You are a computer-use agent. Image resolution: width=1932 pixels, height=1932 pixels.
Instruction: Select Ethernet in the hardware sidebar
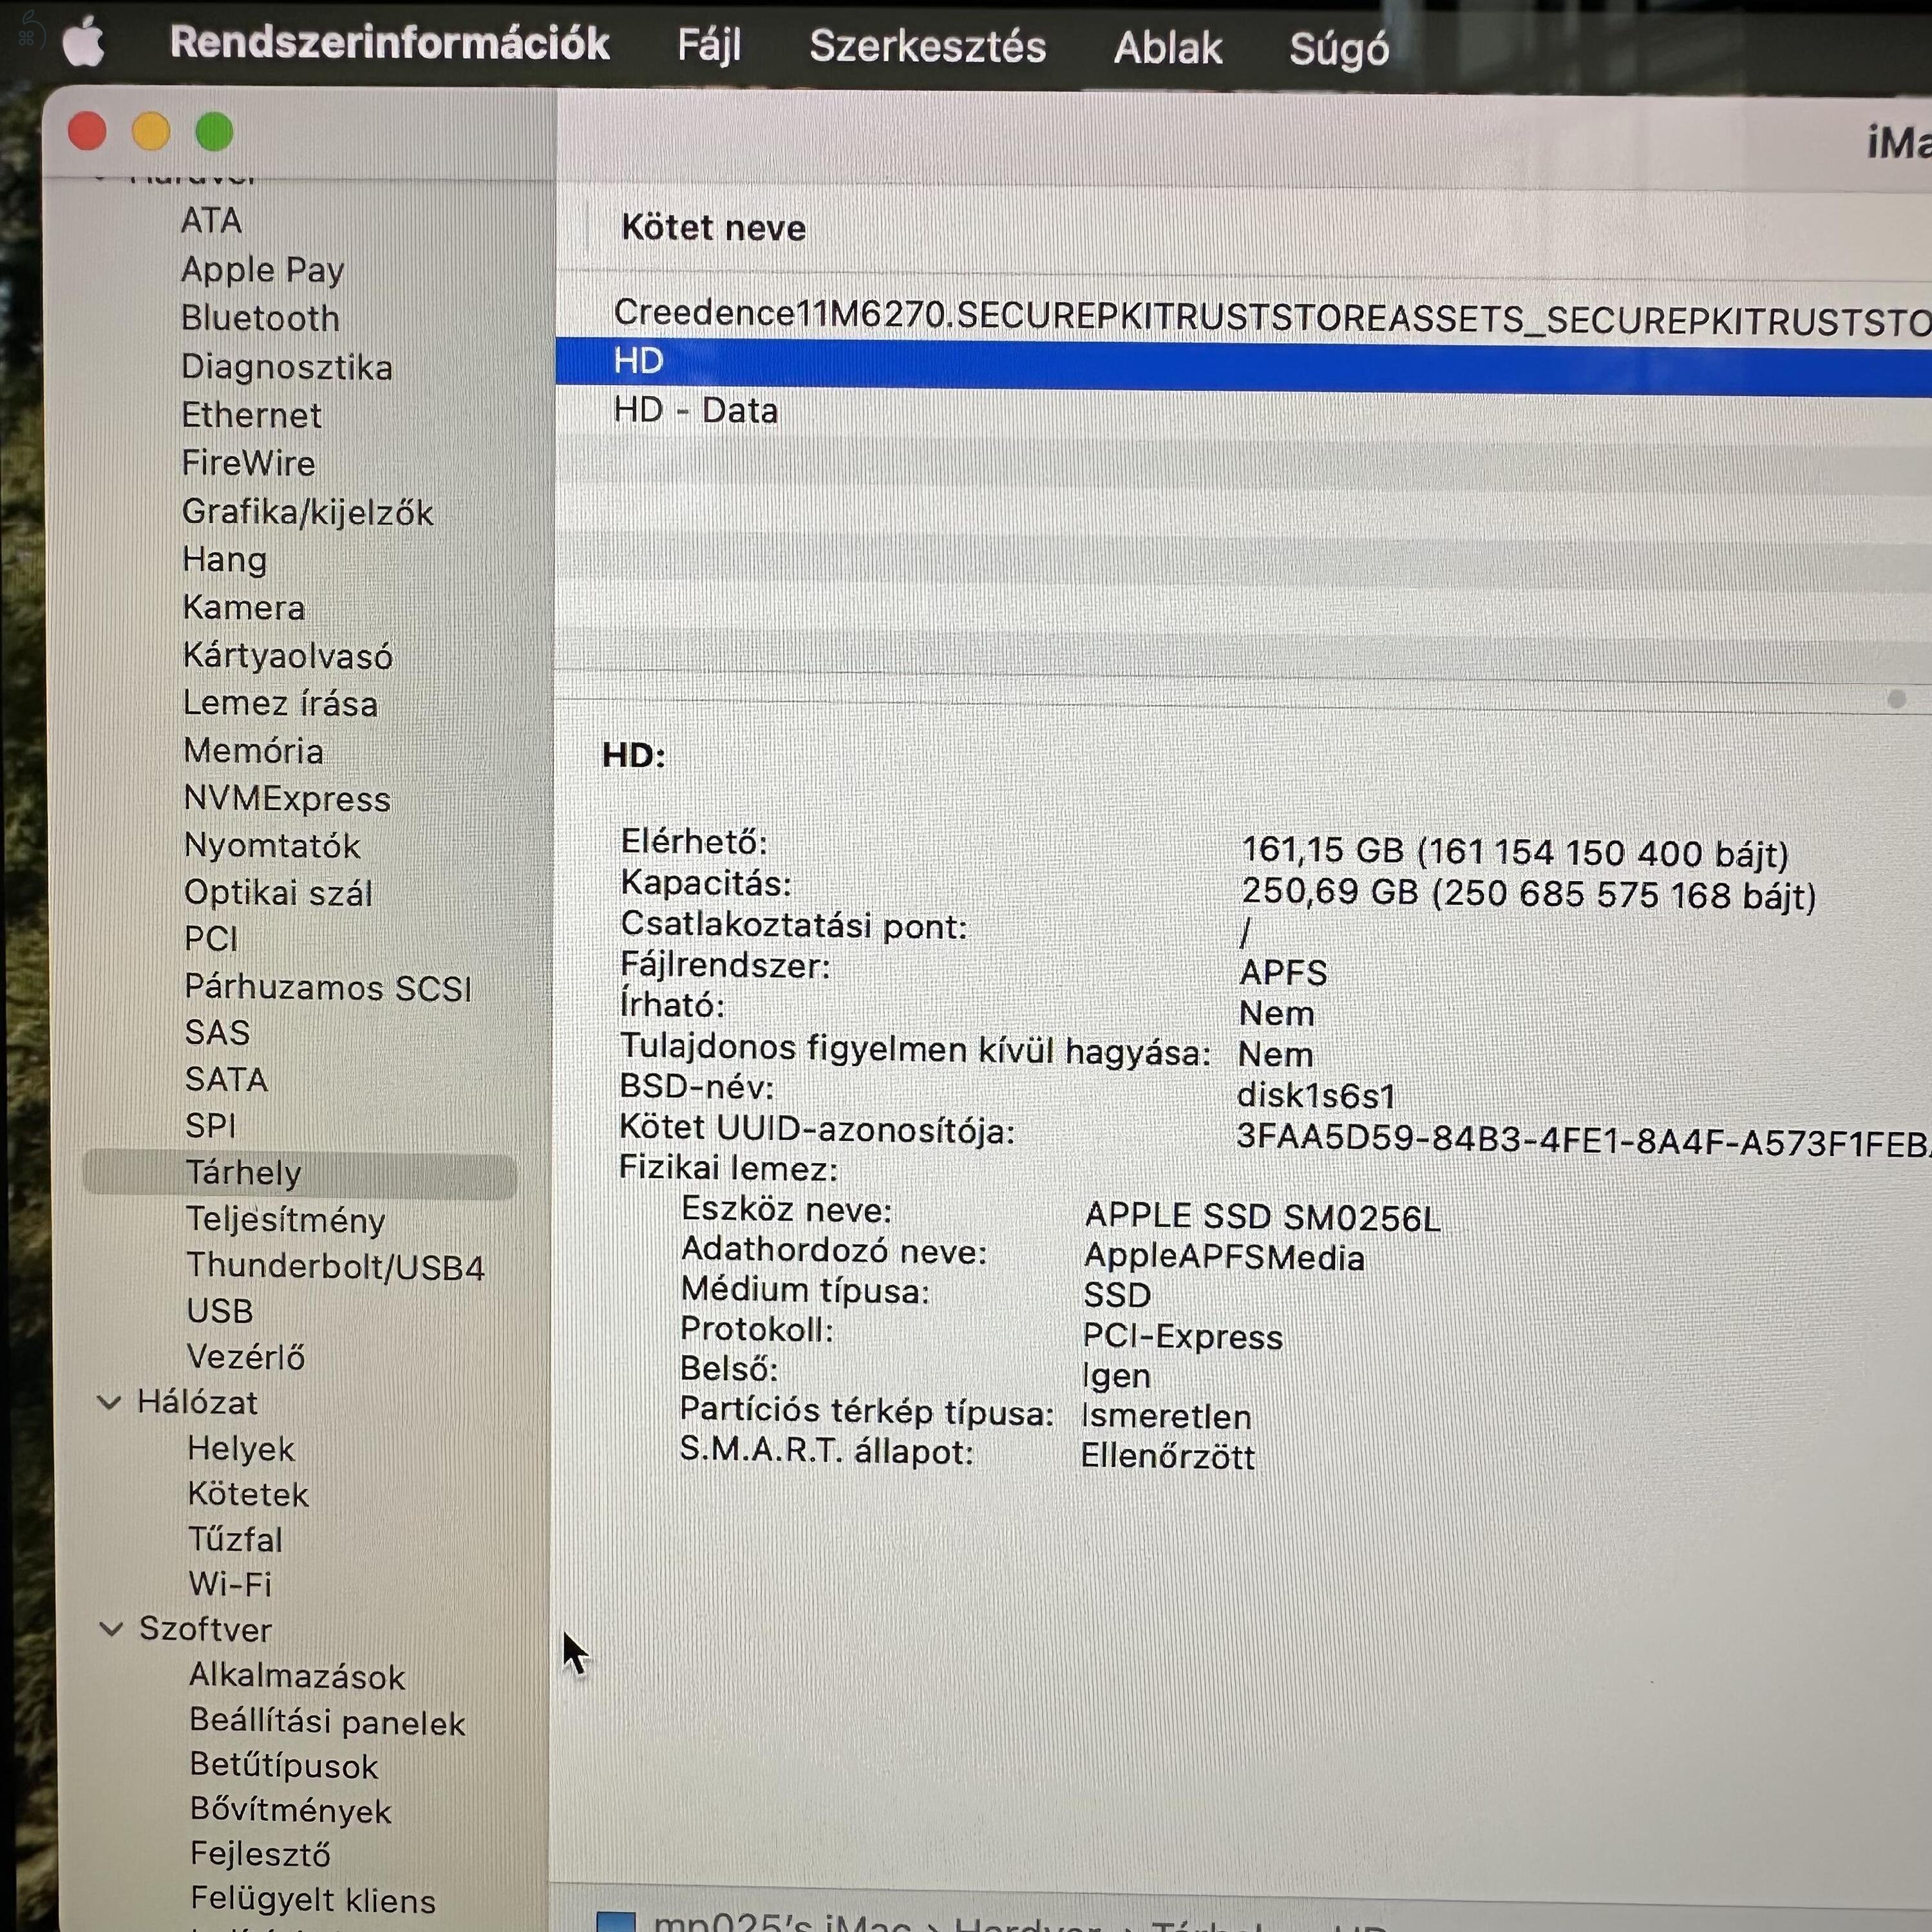click(251, 415)
